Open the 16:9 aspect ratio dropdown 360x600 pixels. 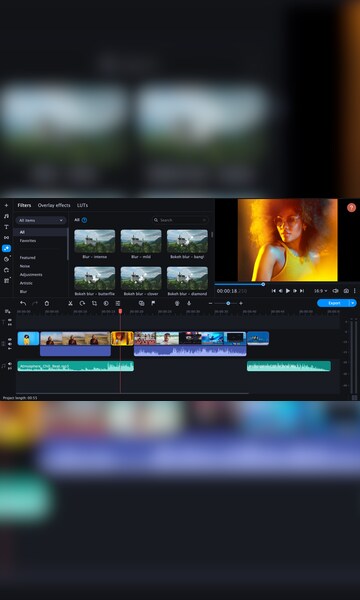(321, 291)
